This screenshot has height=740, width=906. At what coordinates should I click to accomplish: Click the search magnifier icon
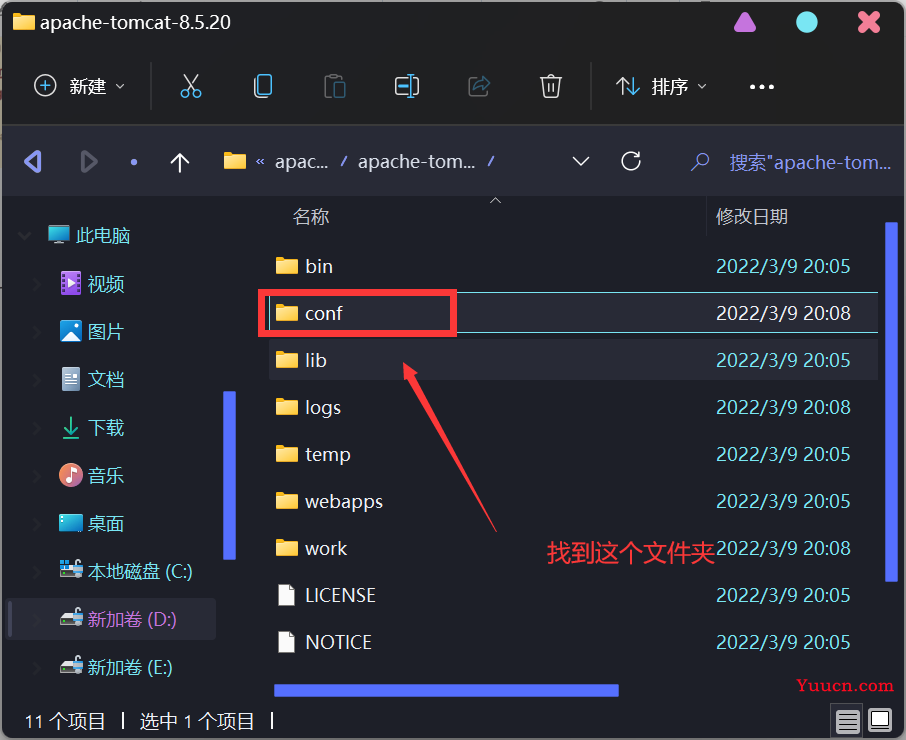(x=700, y=162)
